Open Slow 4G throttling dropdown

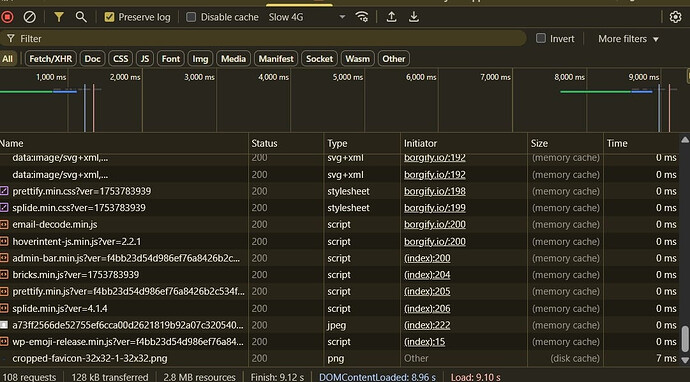[x=307, y=17]
